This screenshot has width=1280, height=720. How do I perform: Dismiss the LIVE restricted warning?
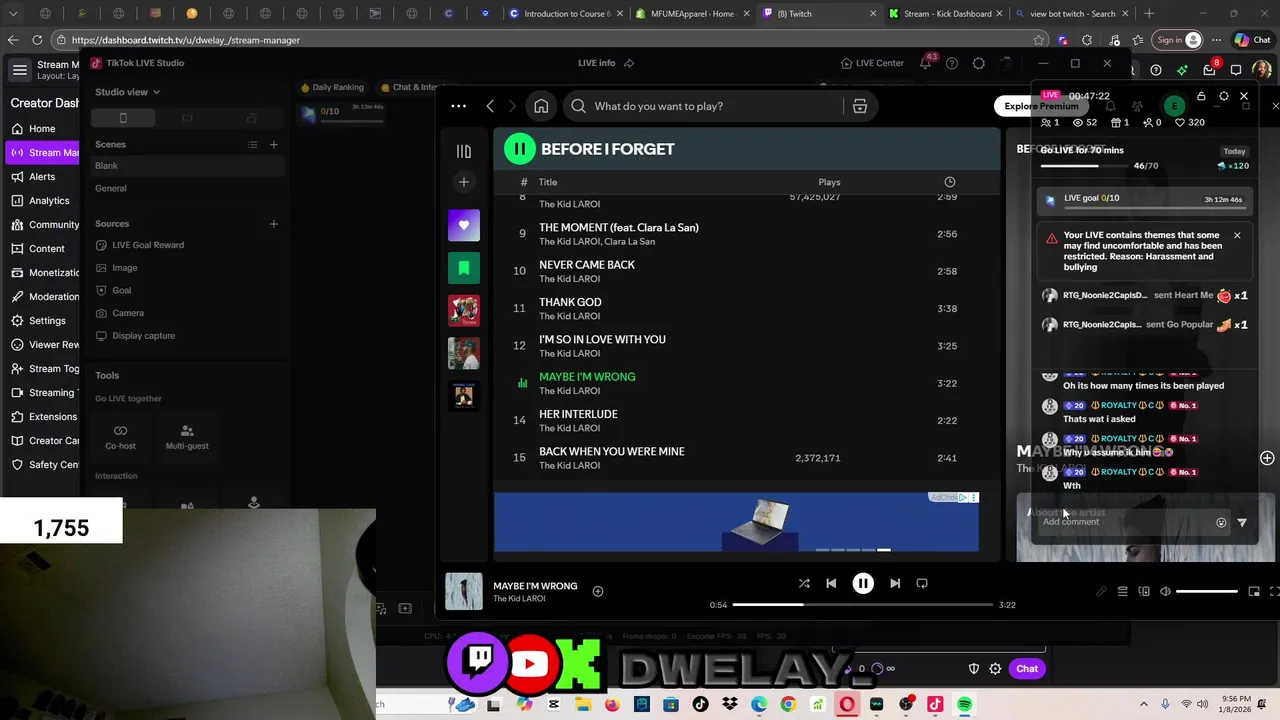(1237, 236)
